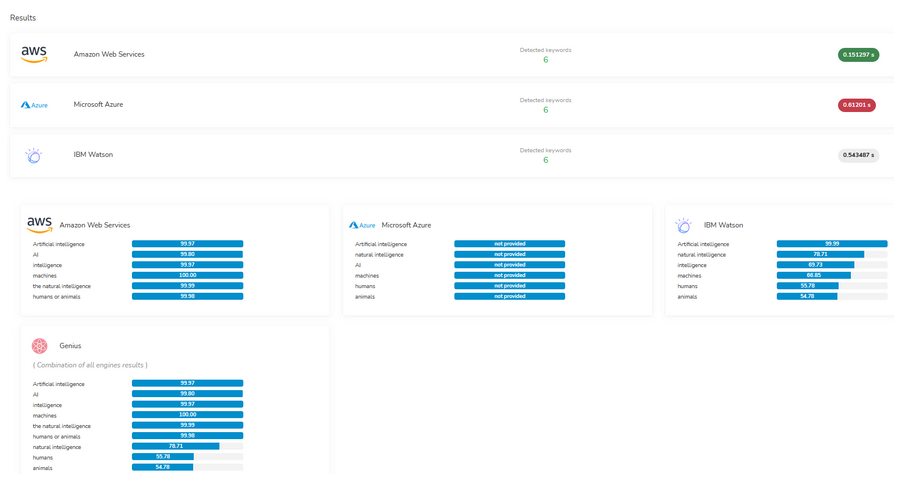
Task: Click the green 0.151297 s time badge
Action: coord(858,55)
